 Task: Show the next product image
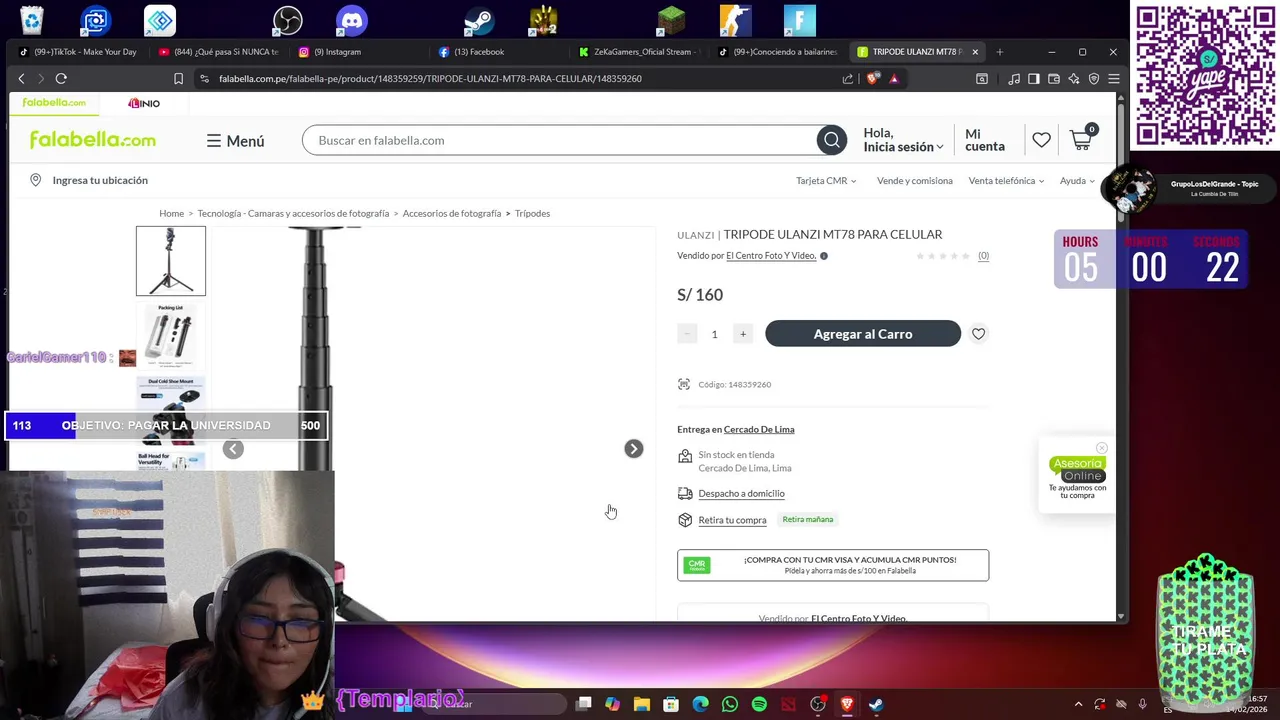pos(633,449)
